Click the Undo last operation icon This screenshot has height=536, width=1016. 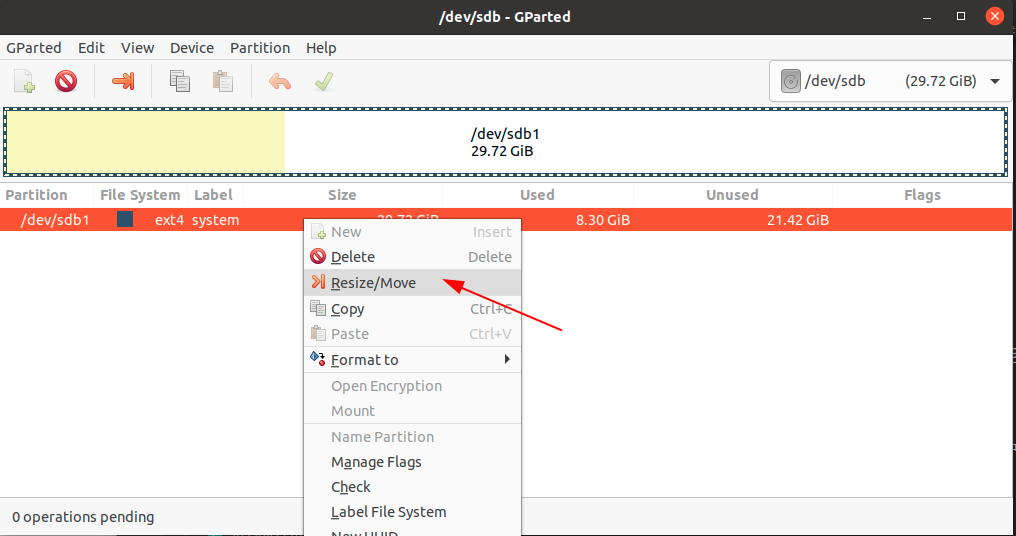coord(280,81)
